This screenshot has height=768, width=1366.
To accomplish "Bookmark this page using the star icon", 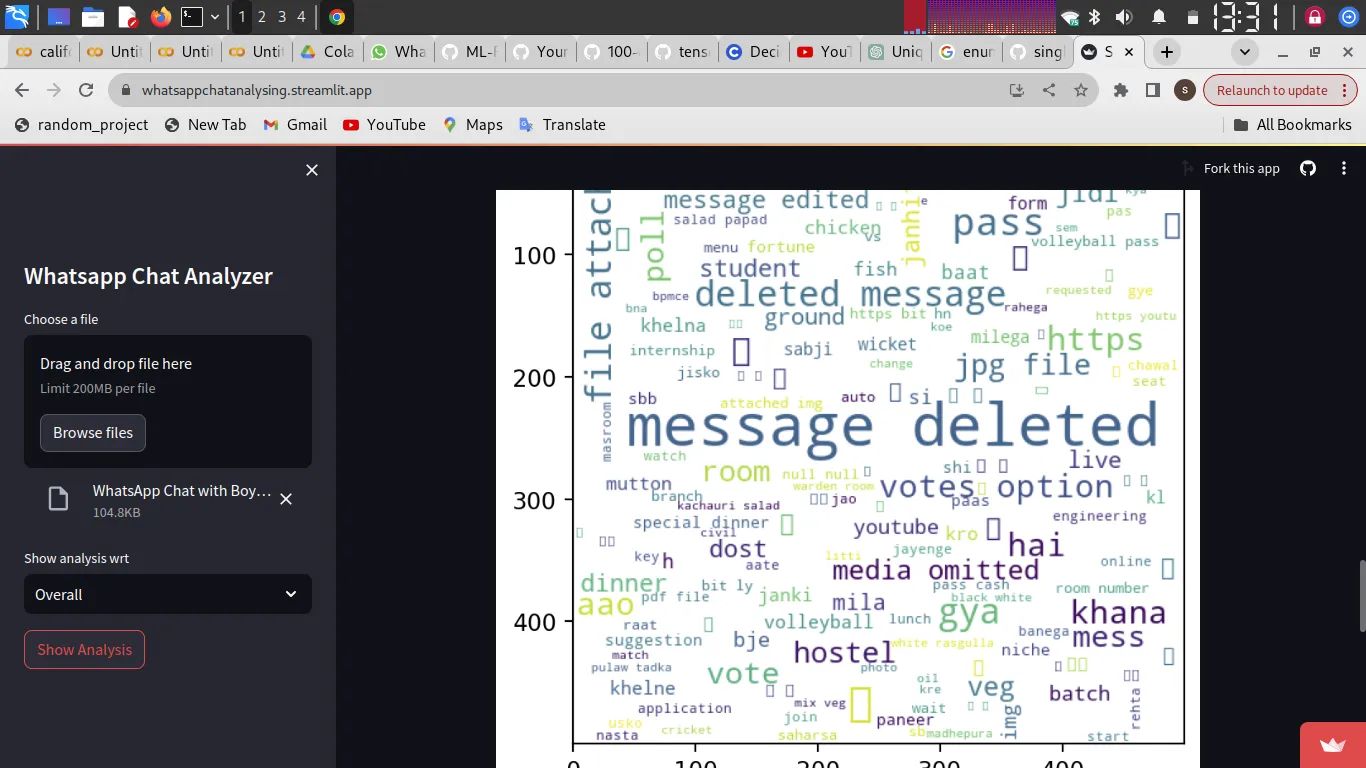I will click(x=1081, y=90).
